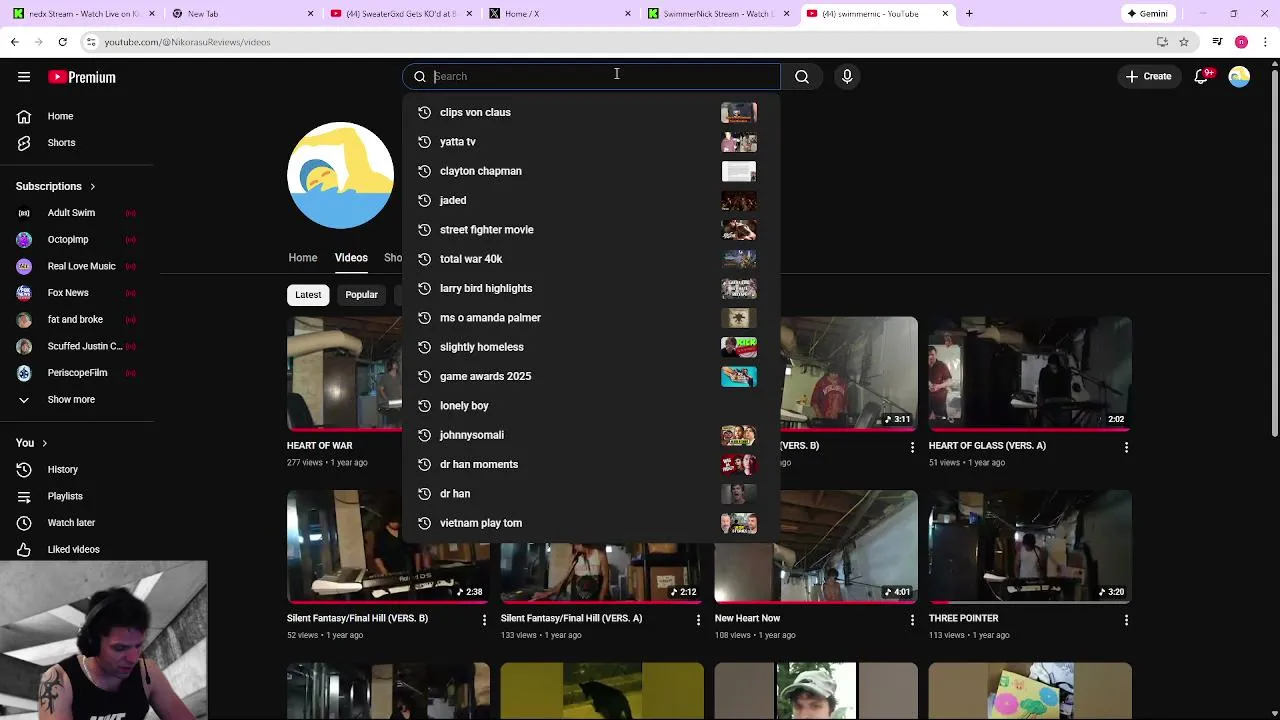Expand the Subscriptions section chevron

pyautogui.click(x=92, y=186)
